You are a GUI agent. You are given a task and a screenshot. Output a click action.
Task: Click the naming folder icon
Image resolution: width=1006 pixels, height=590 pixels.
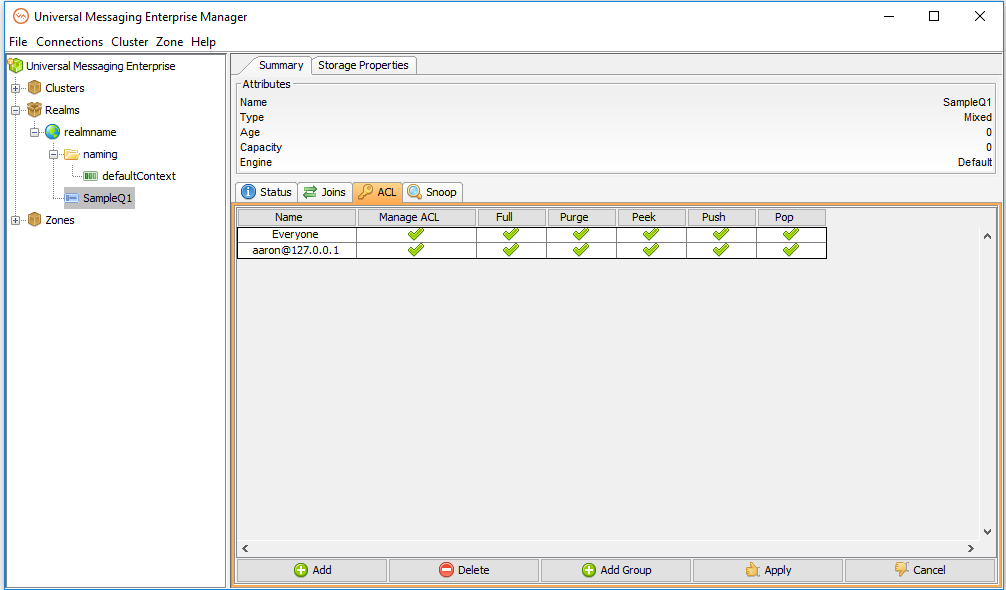(72, 154)
